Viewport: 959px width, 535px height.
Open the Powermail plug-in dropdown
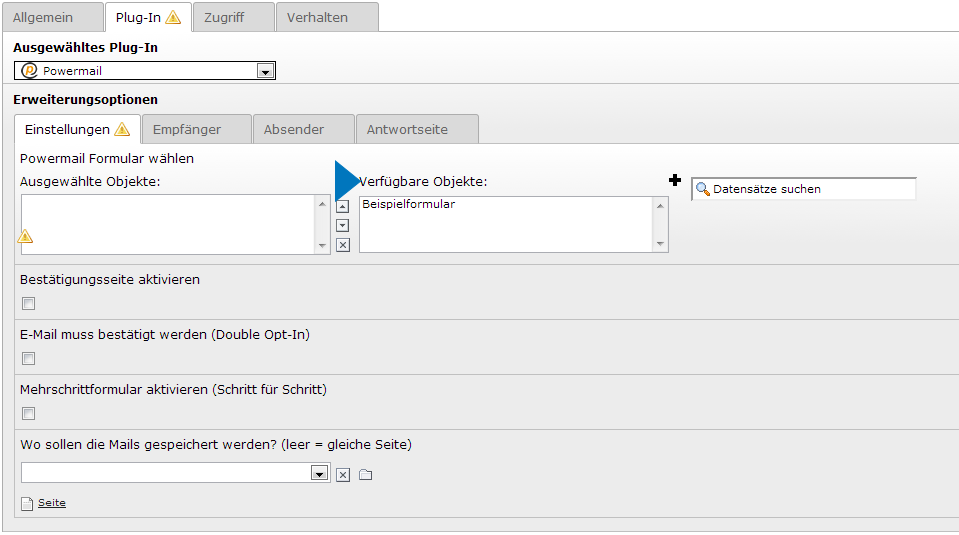tap(265, 71)
